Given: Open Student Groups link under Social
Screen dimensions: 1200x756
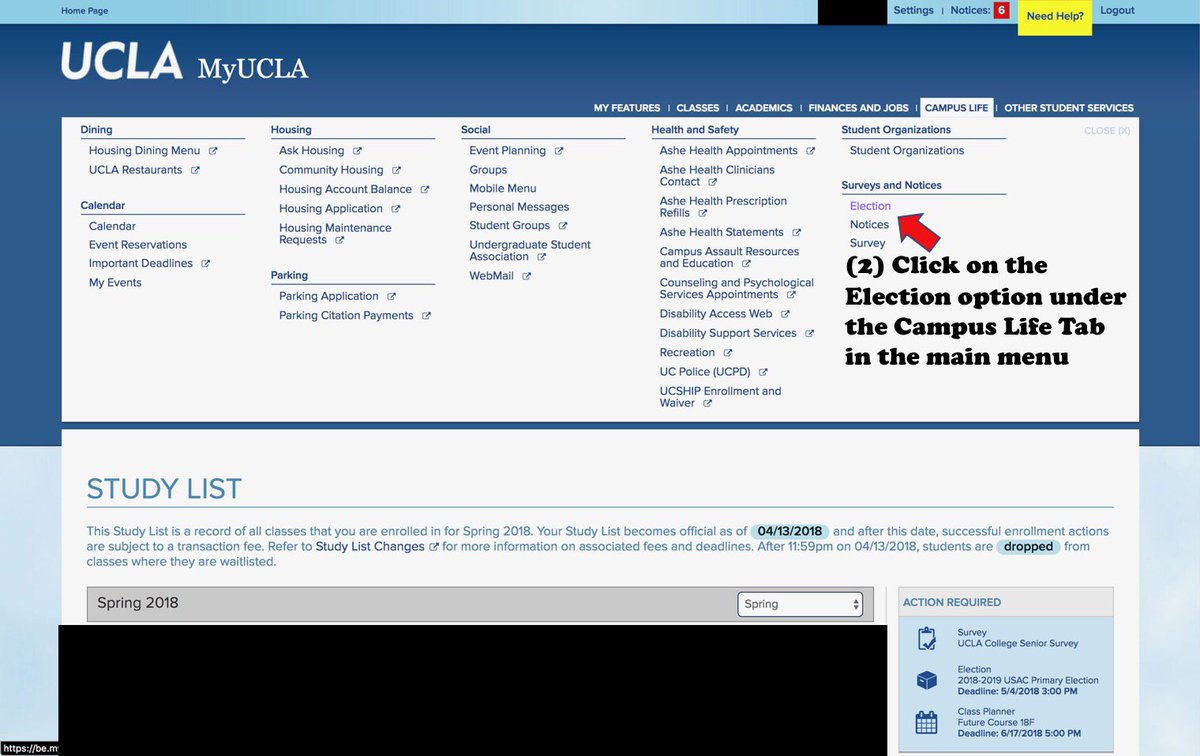Looking at the screenshot, I should point(510,226).
